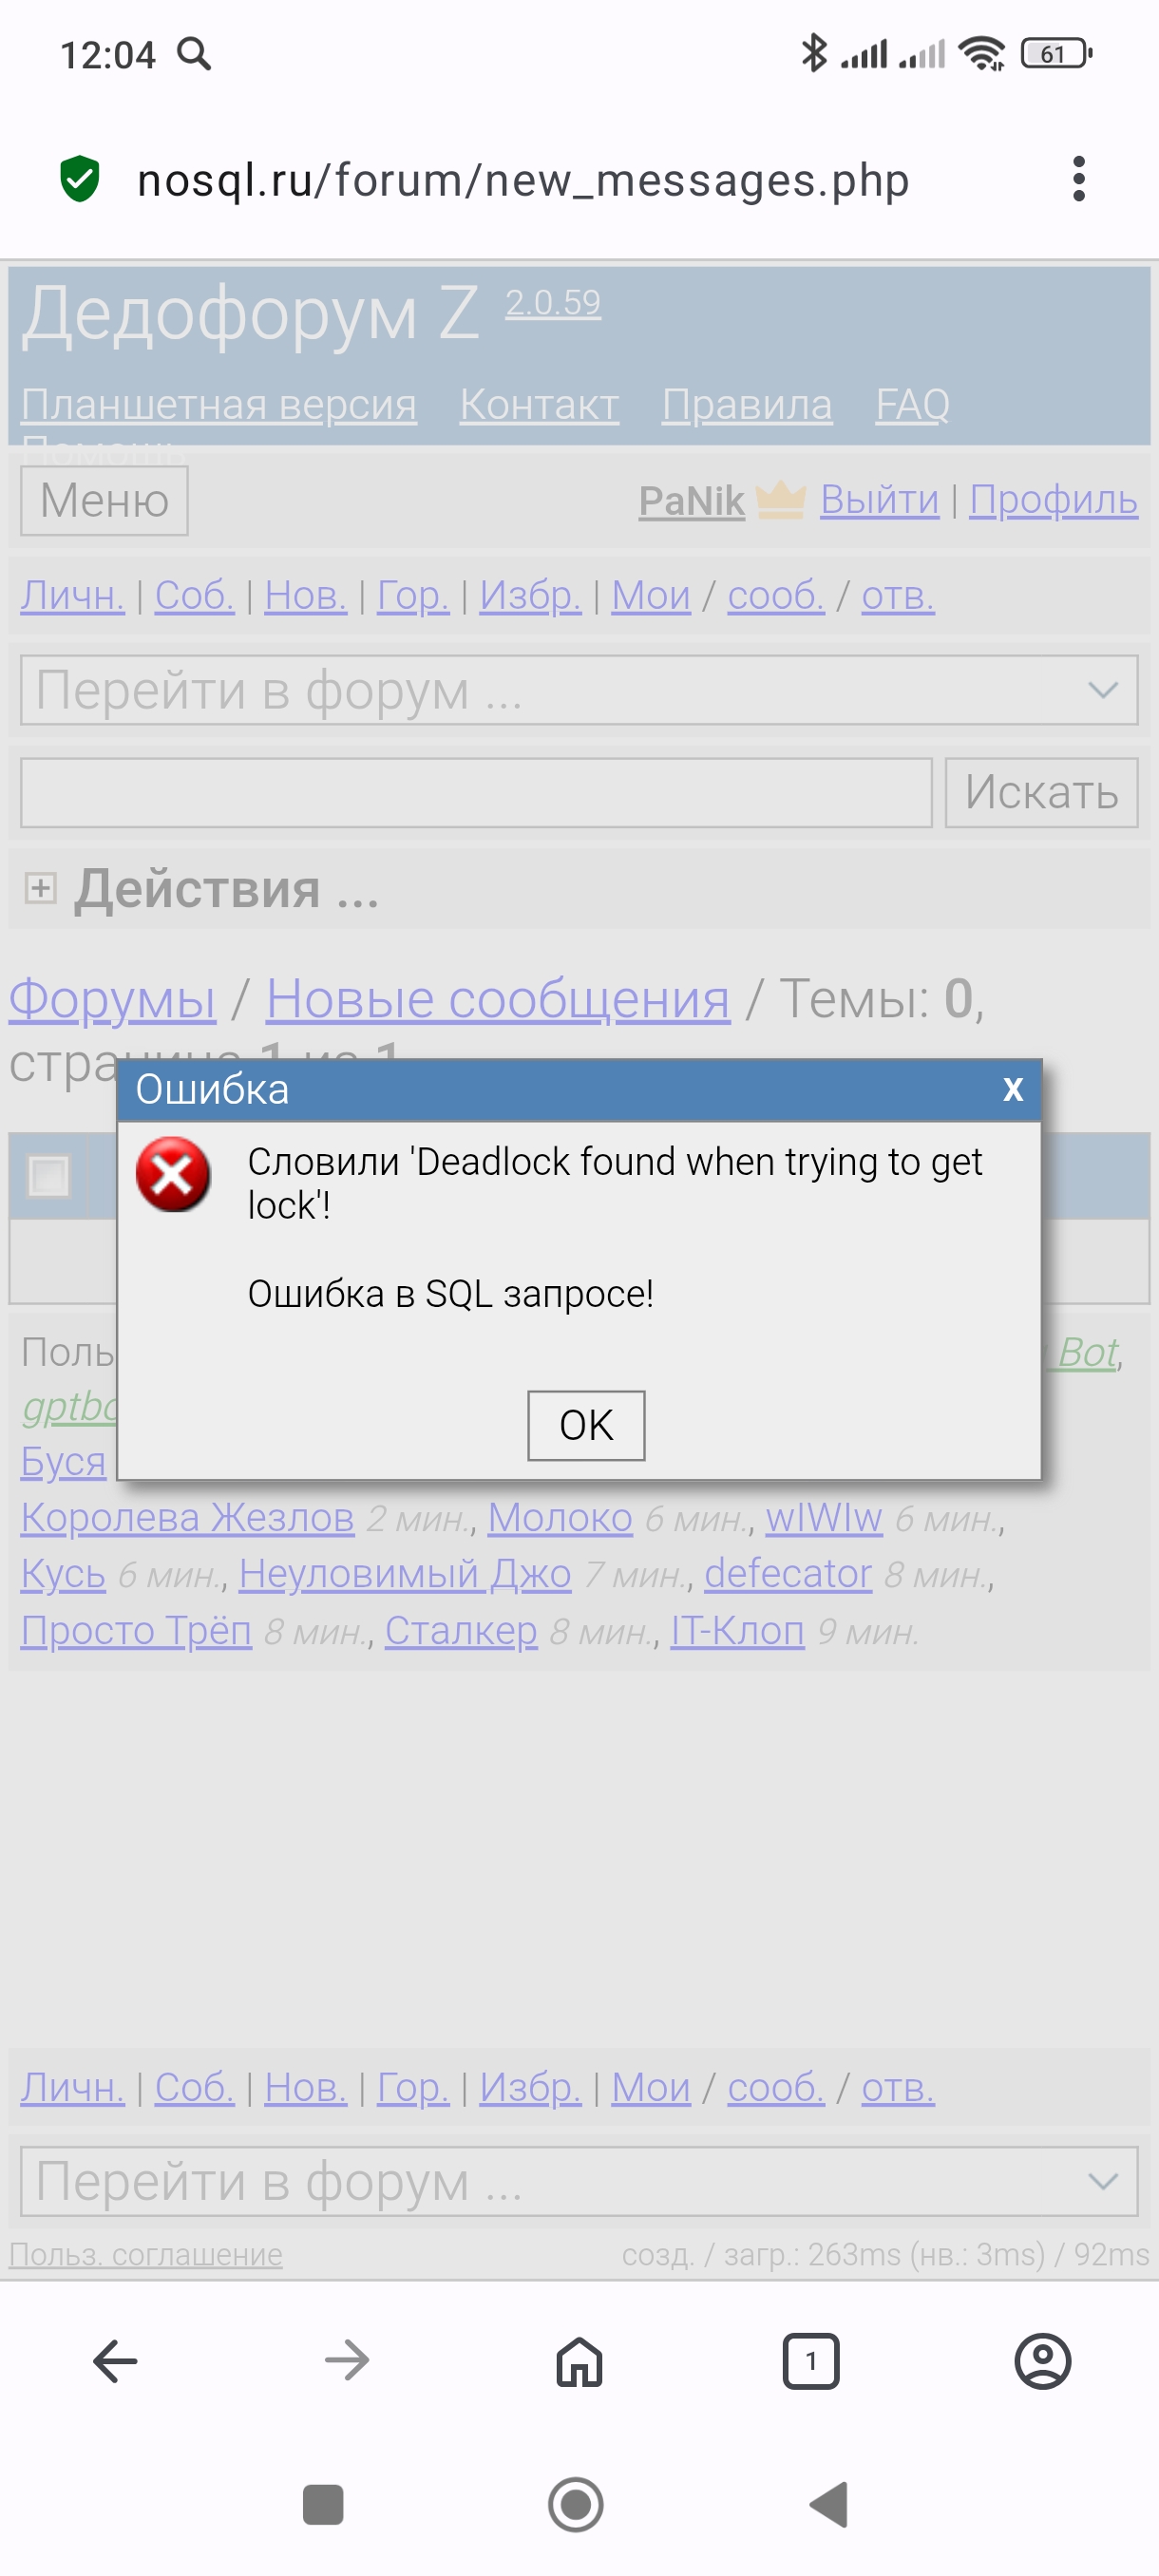The height and width of the screenshot is (2576, 1159).
Task: Open the Меню button
Action: click(x=104, y=501)
